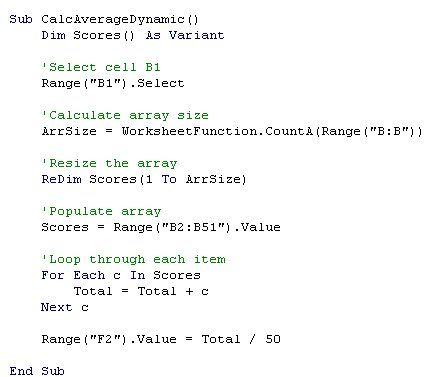
Task: Click the For Each c In Scores line
Action: [x=121, y=275]
